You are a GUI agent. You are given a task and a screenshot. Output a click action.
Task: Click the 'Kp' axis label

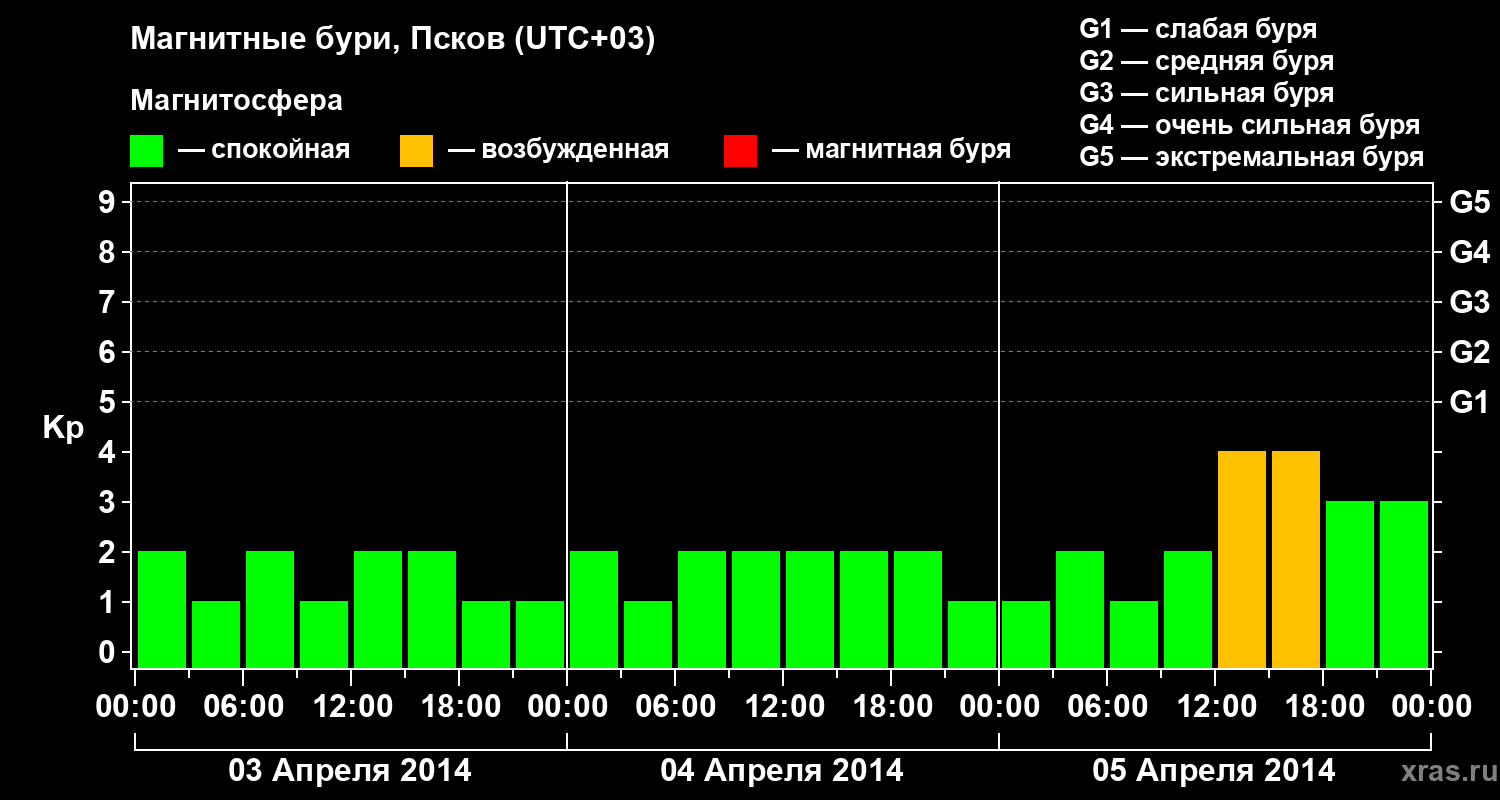(63, 428)
